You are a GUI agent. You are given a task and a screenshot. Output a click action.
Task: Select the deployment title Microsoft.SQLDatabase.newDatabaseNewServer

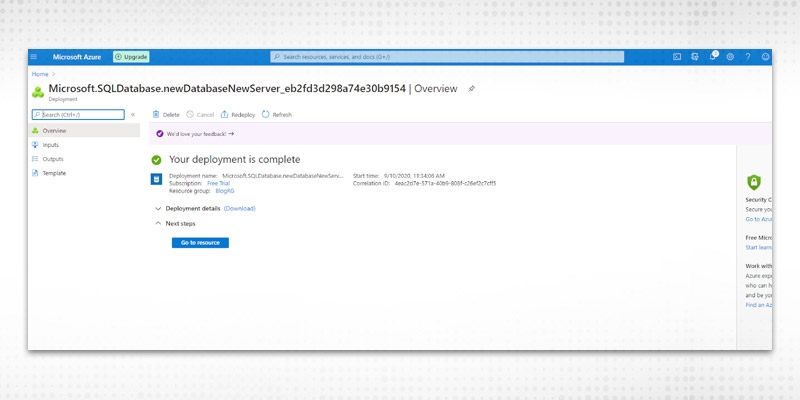click(x=227, y=89)
